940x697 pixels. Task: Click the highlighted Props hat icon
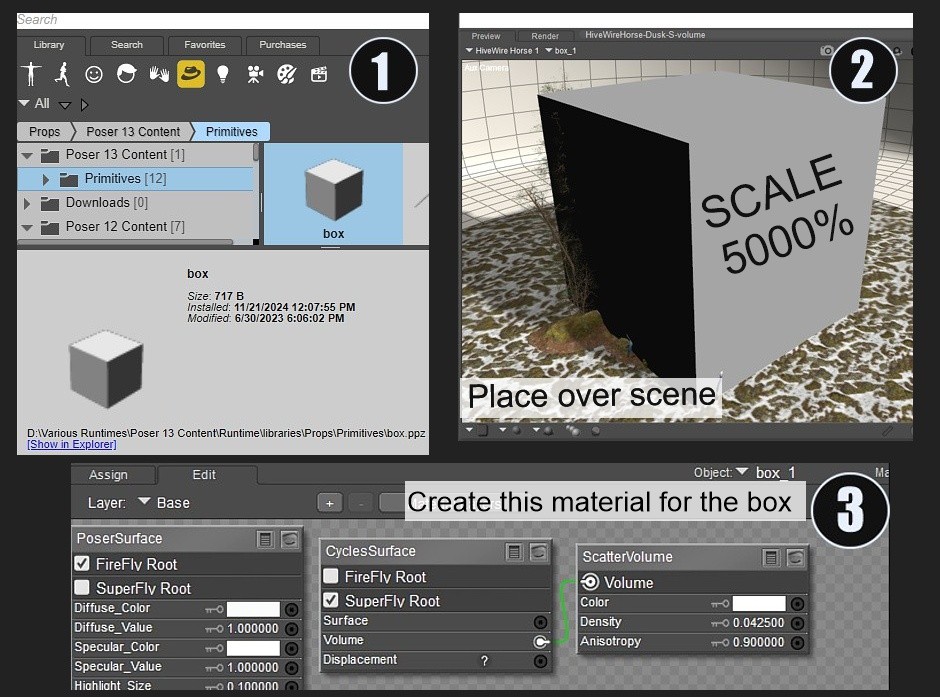[189, 74]
